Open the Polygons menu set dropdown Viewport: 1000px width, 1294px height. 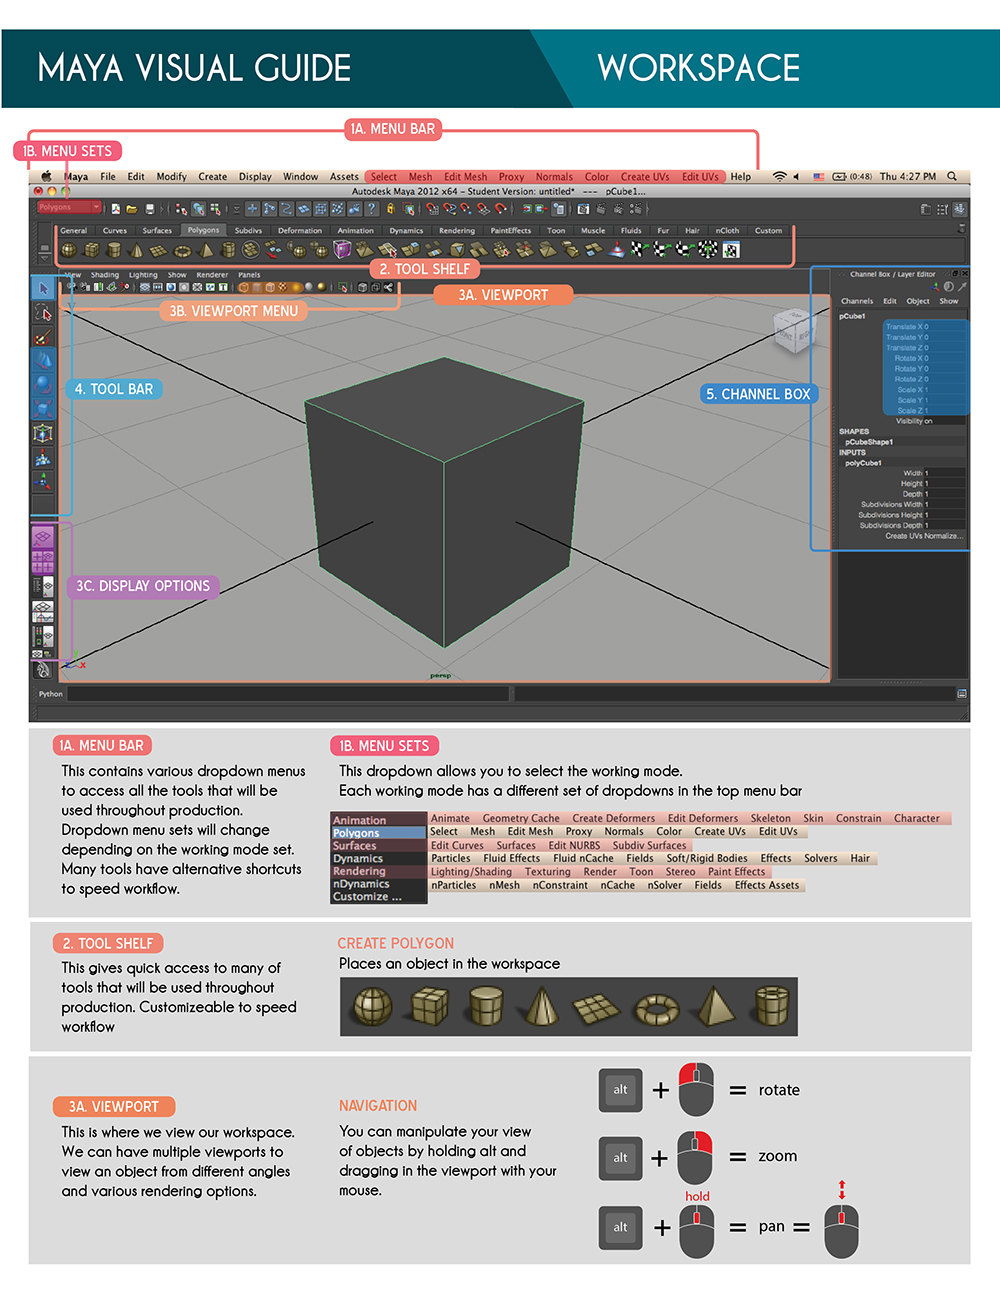(69, 207)
